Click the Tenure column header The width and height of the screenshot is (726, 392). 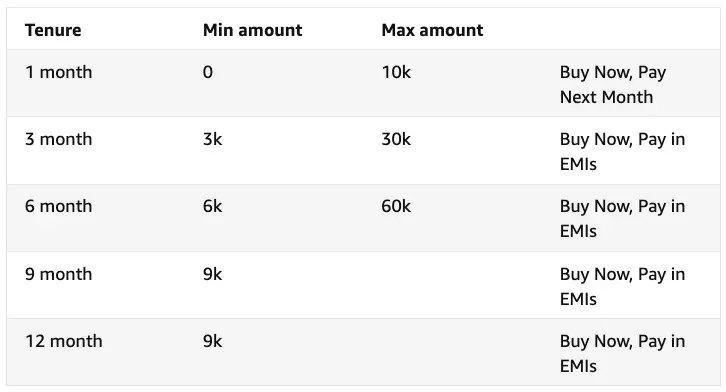[53, 30]
